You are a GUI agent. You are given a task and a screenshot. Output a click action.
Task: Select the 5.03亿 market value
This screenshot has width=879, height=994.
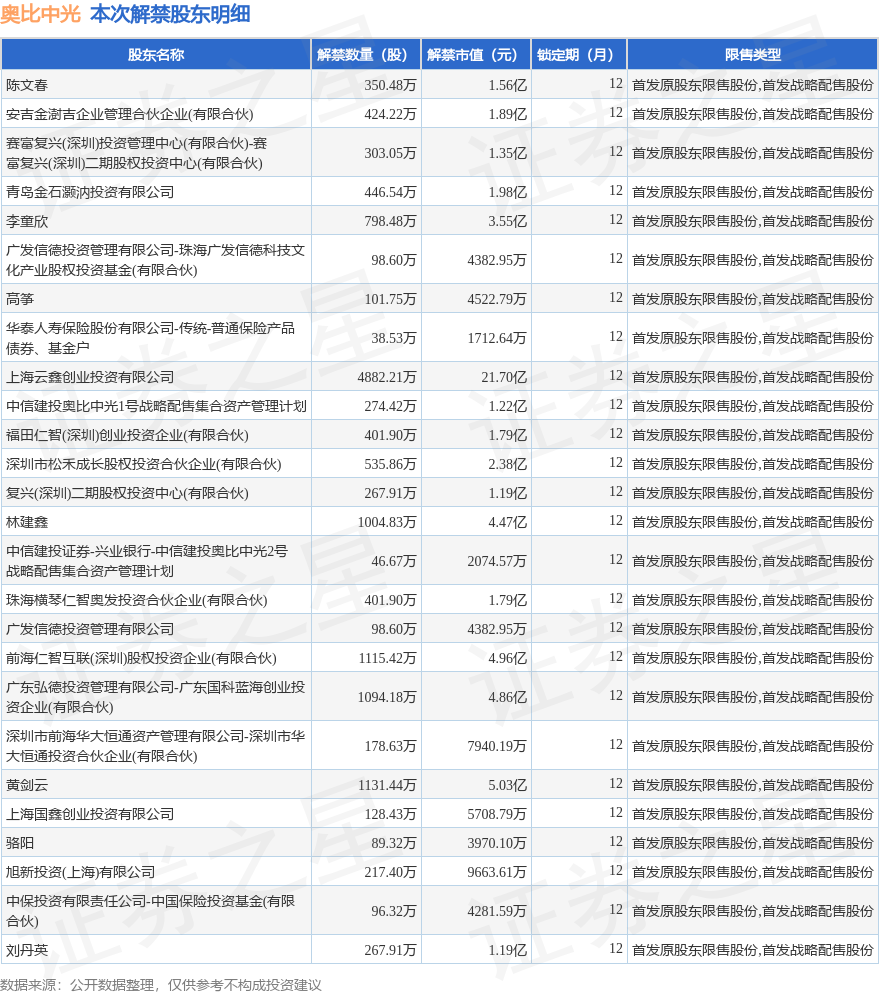508,785
